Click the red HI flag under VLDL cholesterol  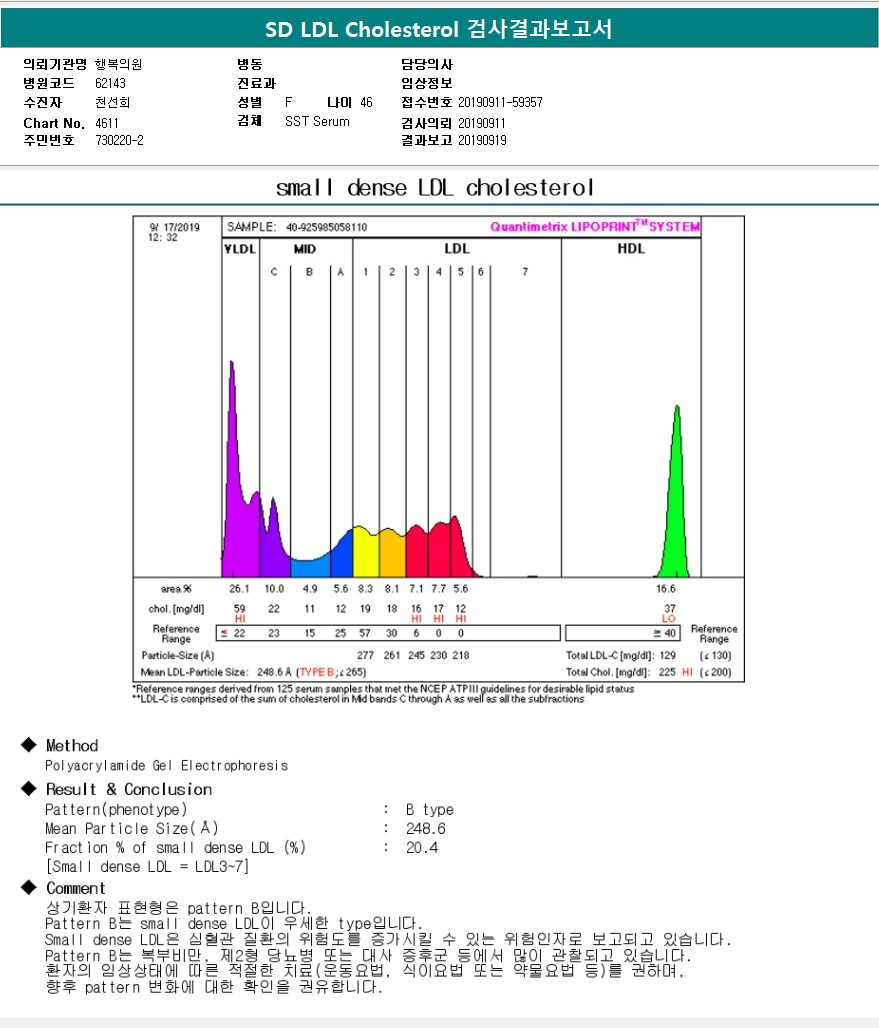239,619
